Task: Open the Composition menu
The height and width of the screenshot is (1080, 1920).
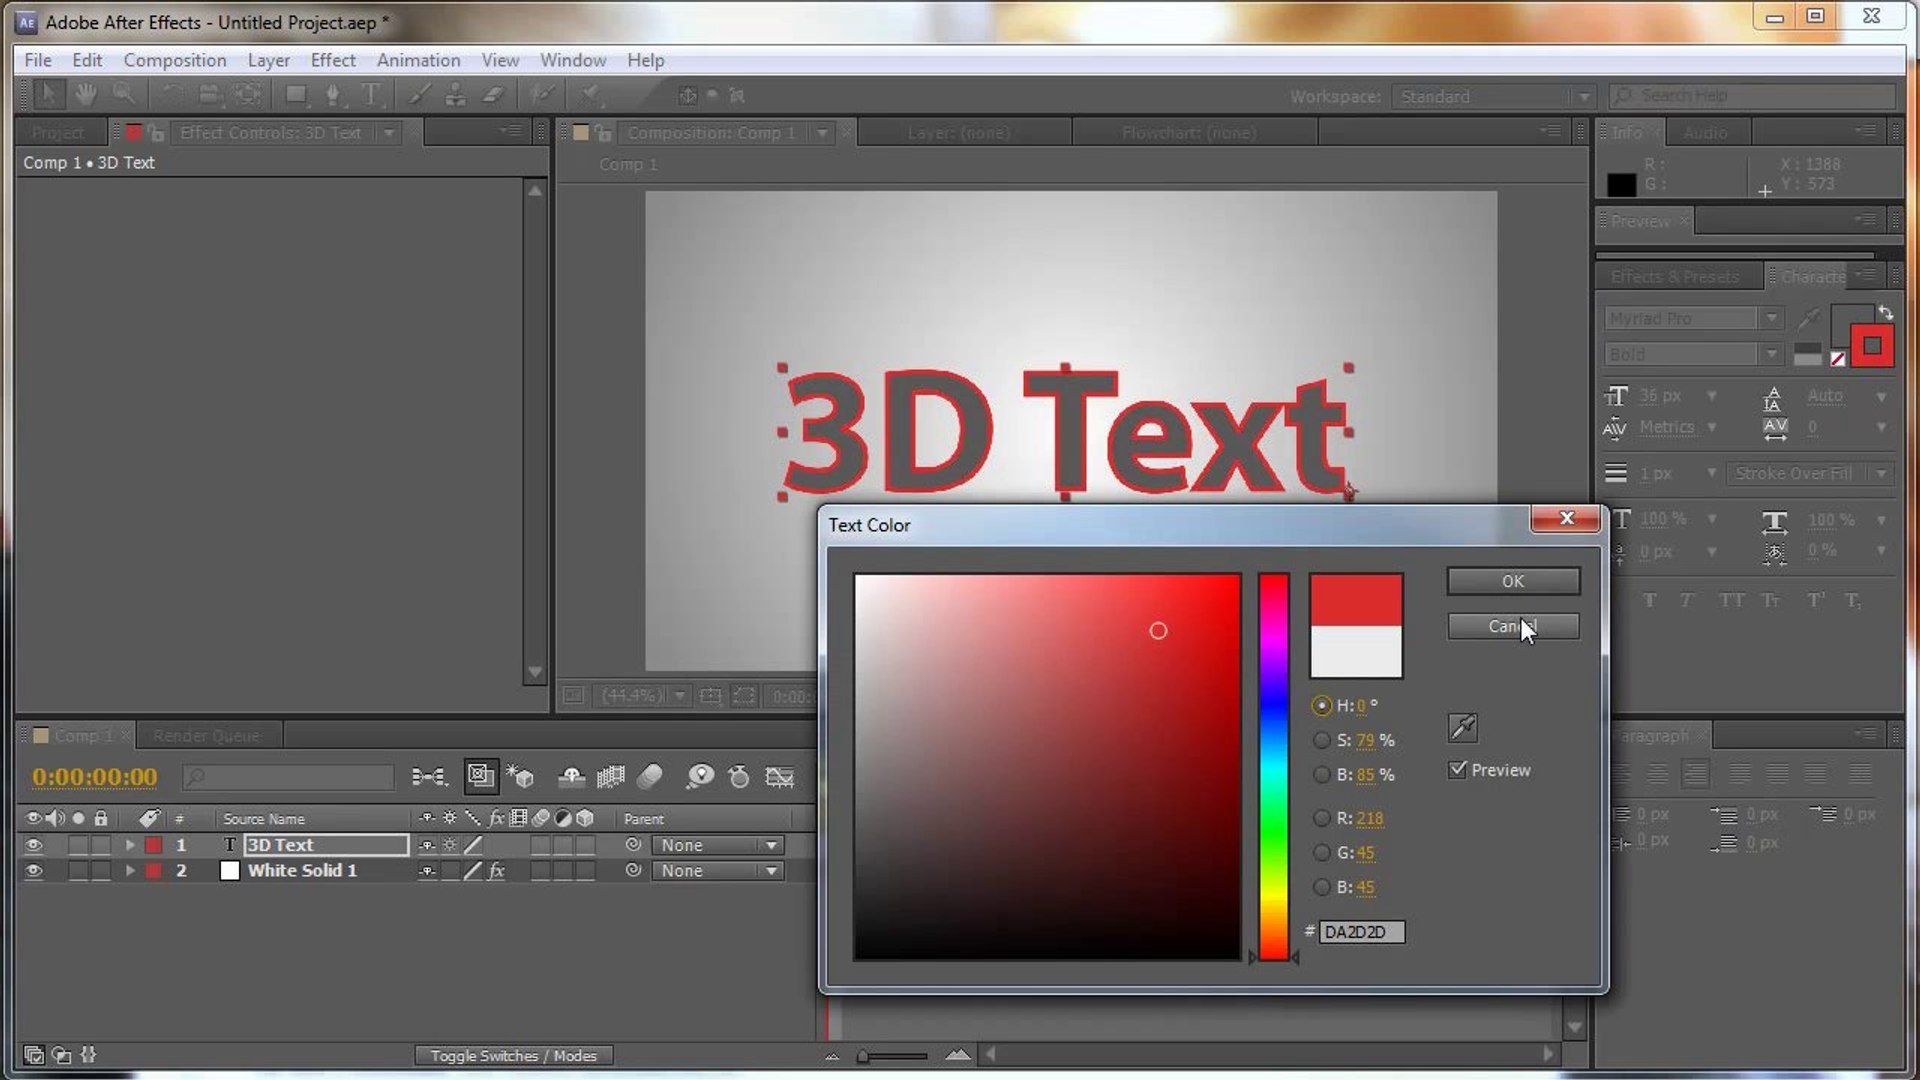Action: [x=174, y=60]
